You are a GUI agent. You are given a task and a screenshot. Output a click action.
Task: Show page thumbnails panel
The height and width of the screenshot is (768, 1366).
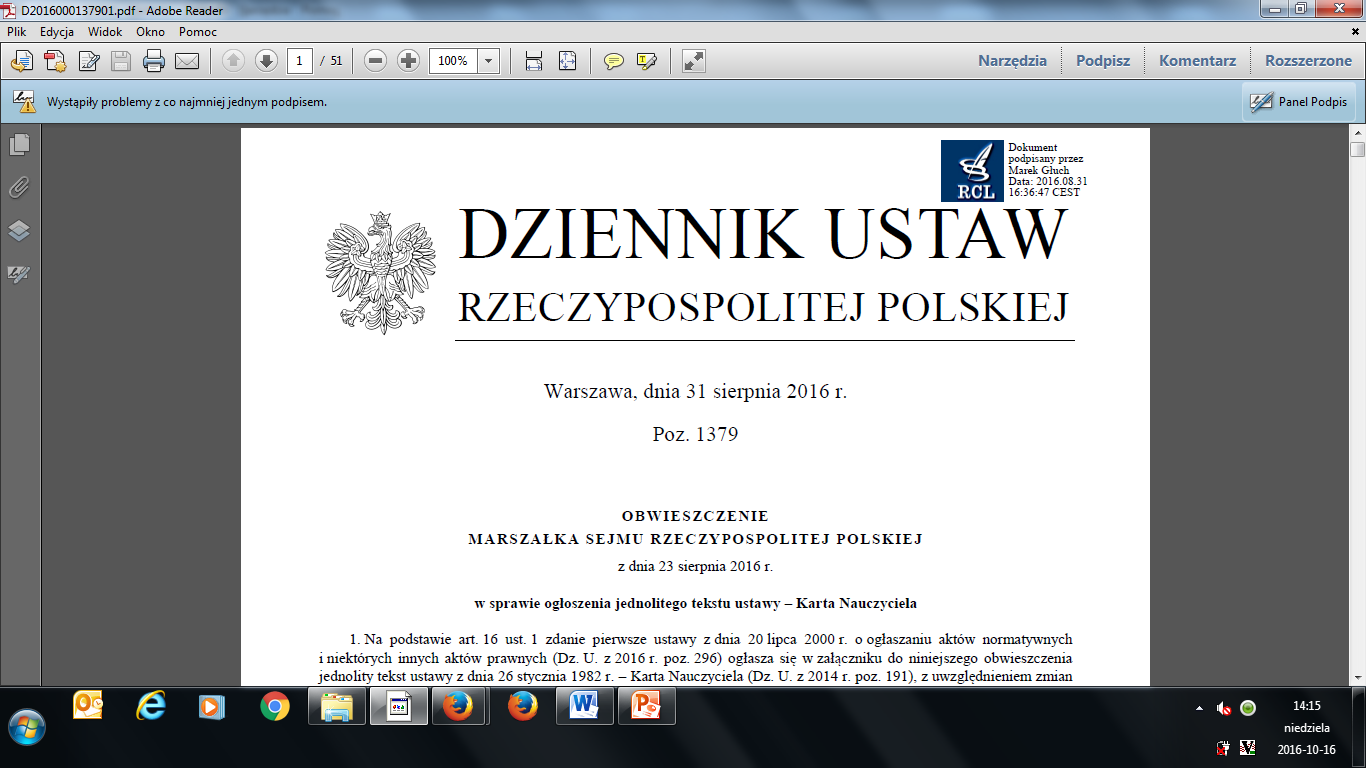pos(19,145)
